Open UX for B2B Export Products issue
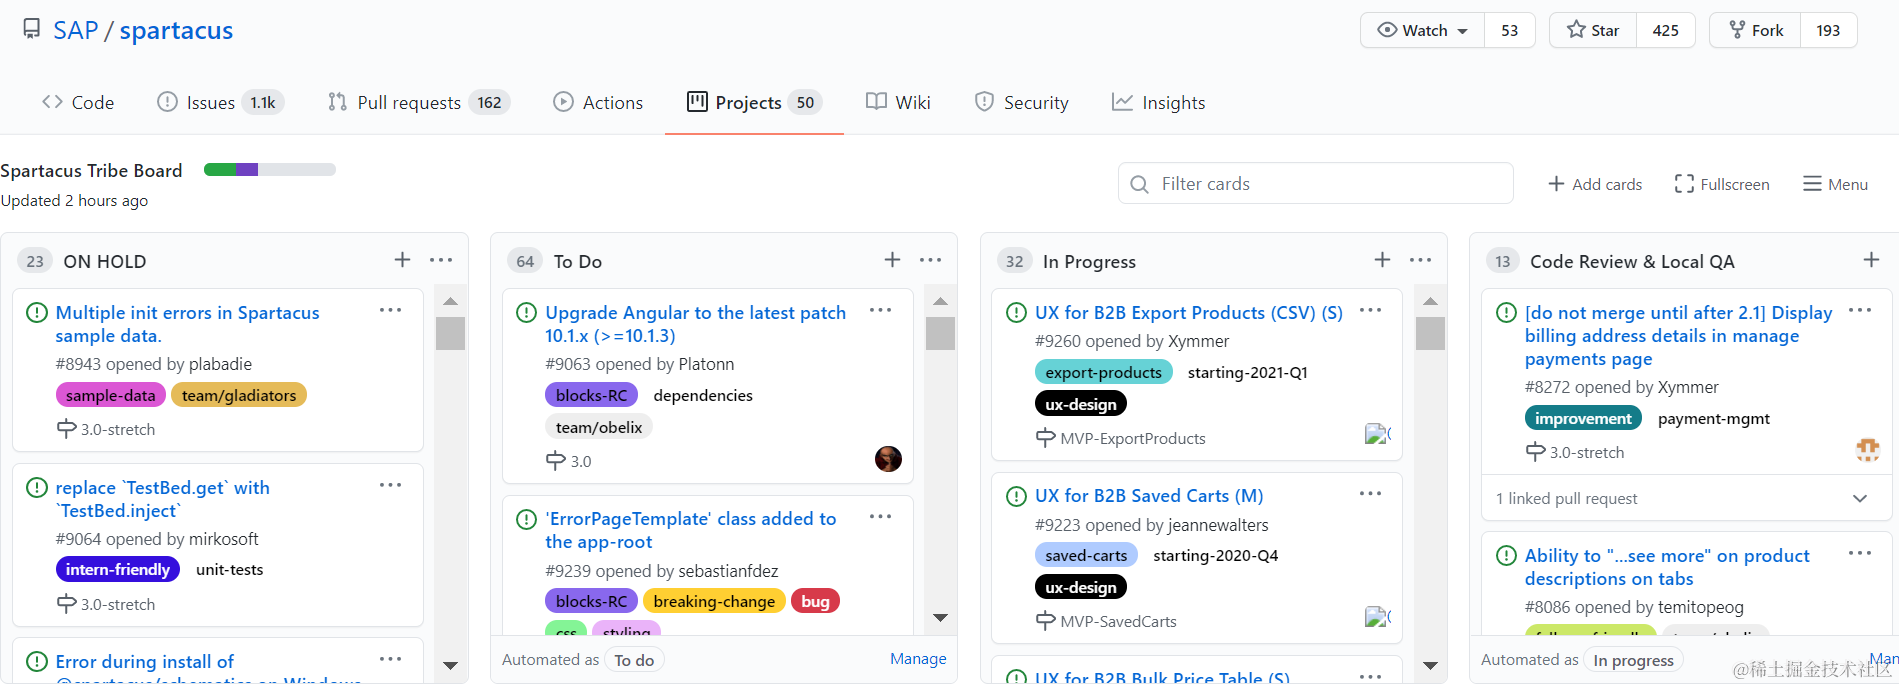Viewport: 1899px width, 686px height. (x=1189, y=313)
